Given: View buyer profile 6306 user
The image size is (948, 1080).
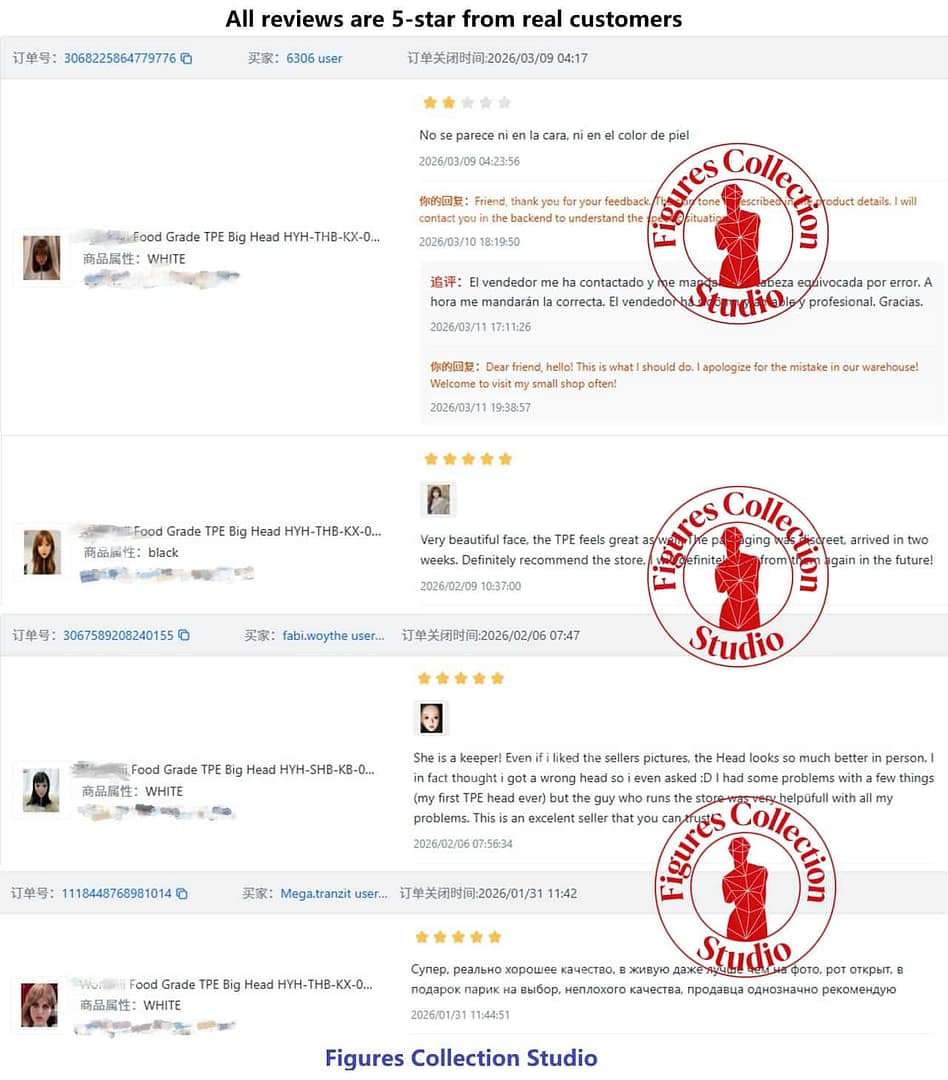Looking at the screenshot, I should tap(314, 59).
